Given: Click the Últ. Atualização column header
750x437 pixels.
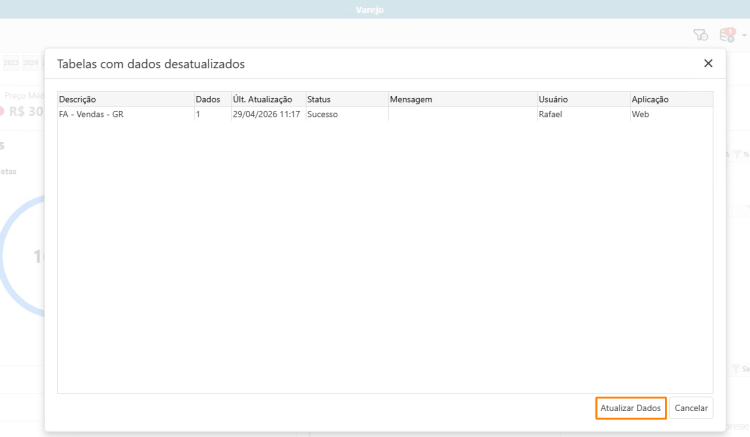Looking at the screenshot, I should click(x=268, y=99).
